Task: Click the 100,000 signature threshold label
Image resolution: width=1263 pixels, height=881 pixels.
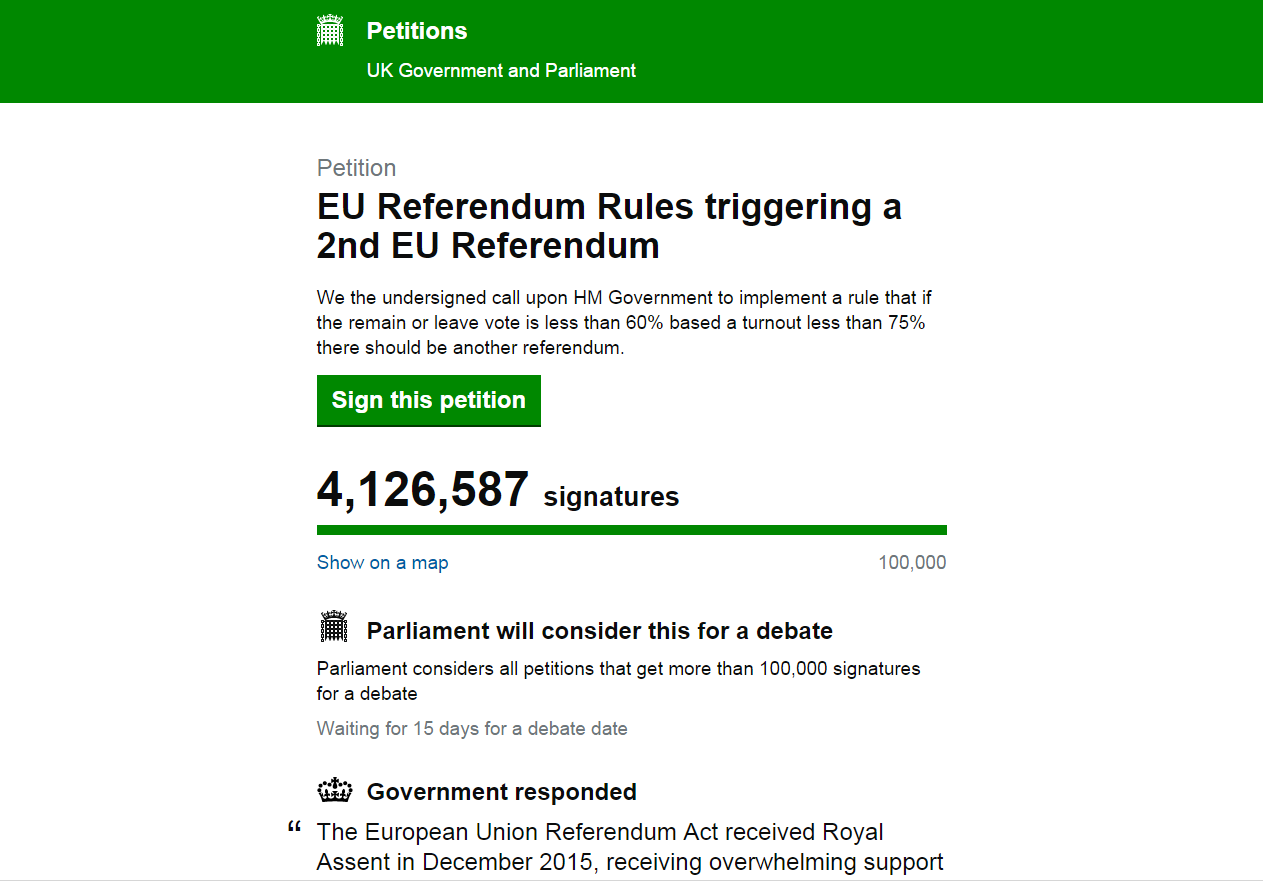Action: 912,563
